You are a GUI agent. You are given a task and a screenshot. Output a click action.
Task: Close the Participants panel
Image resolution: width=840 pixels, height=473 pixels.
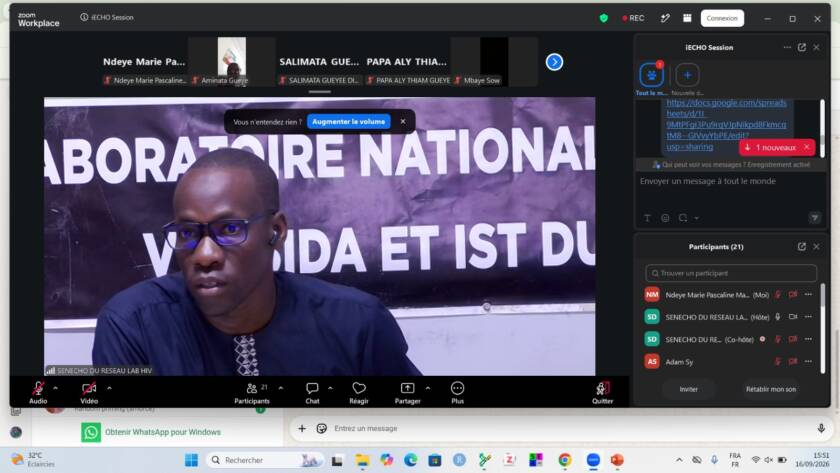816,246
